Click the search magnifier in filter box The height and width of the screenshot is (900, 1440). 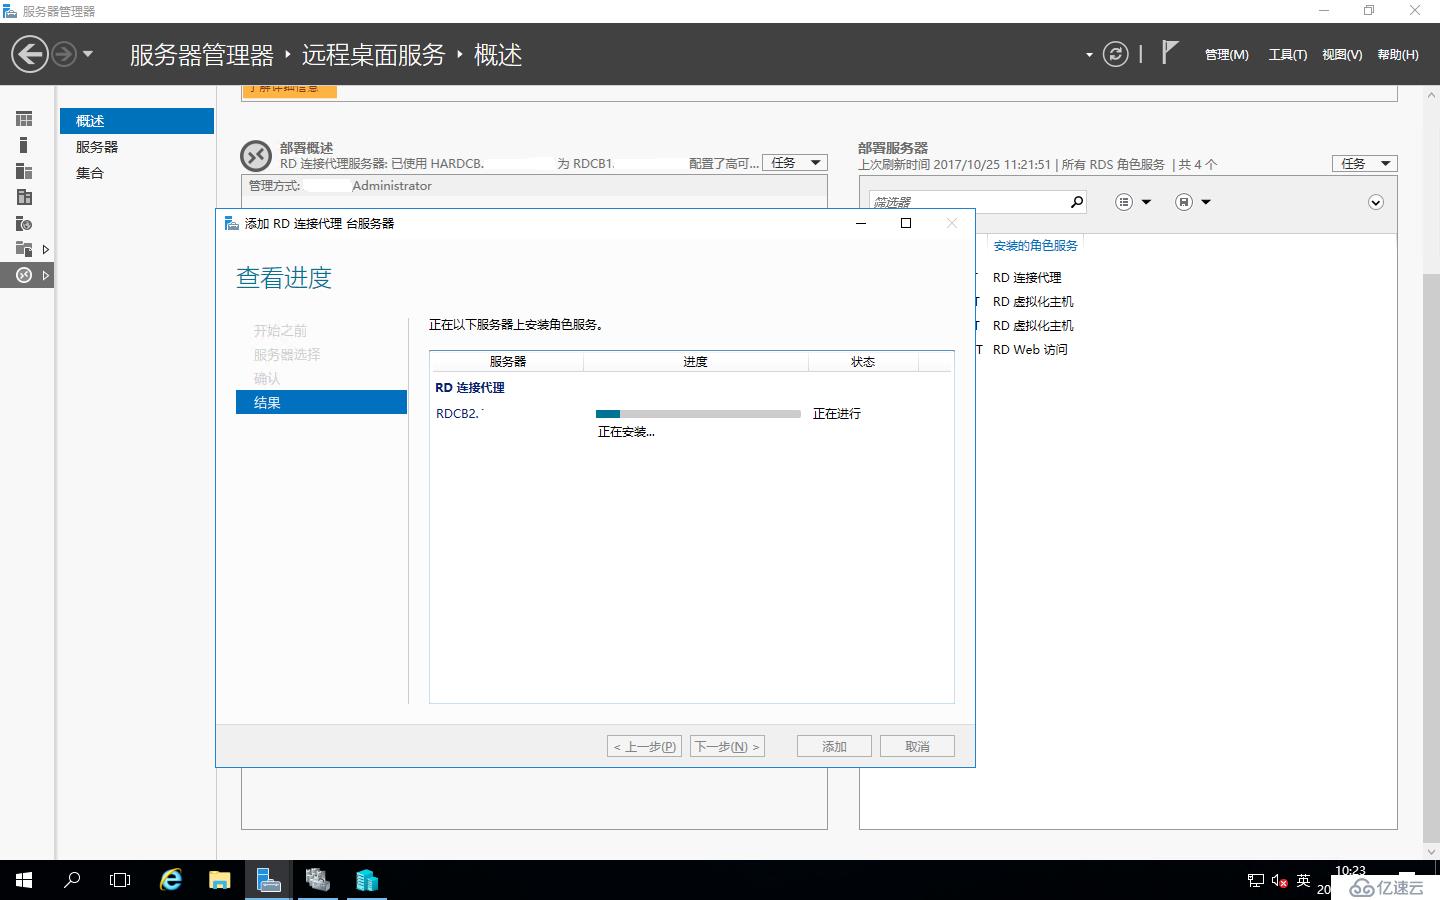[1077, 202]
